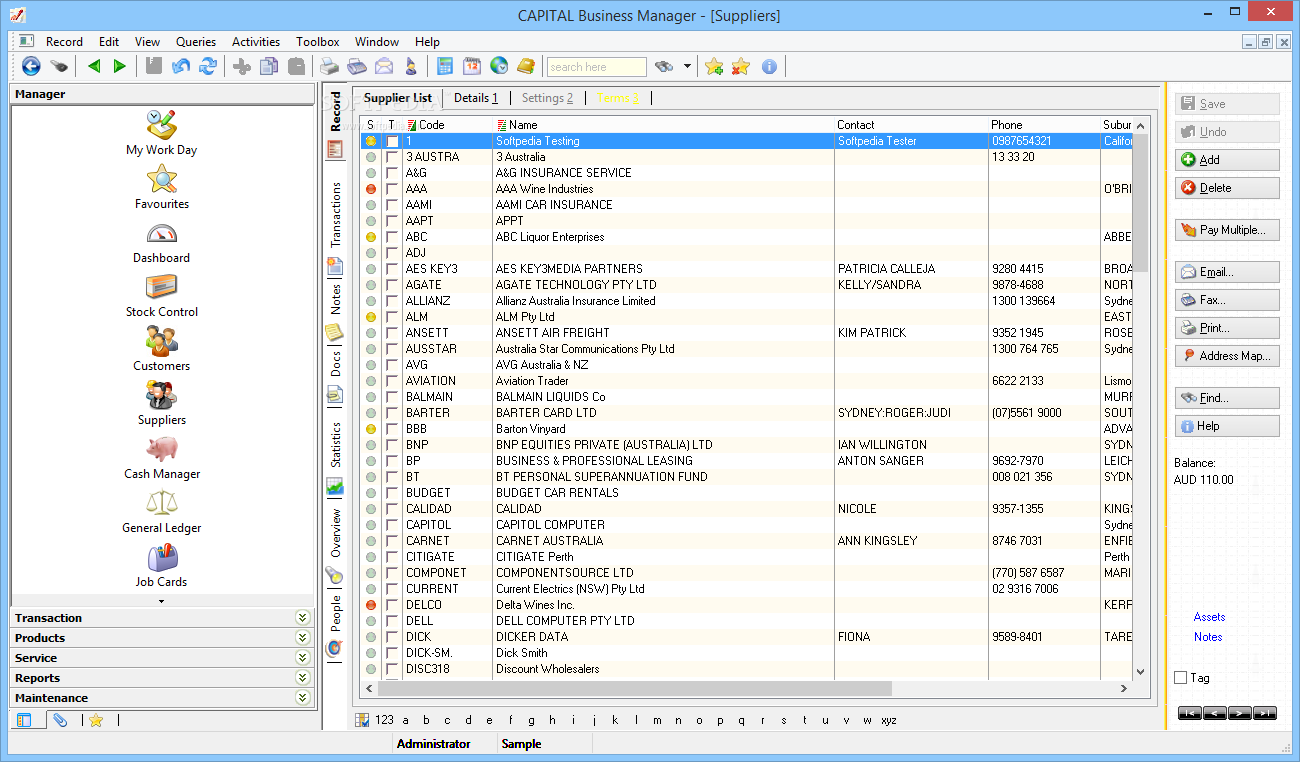The width and height of the screenshot is (1300, 762).
Task: Open the dropdown arrow next to binoculars
Action: pos(687,67)
